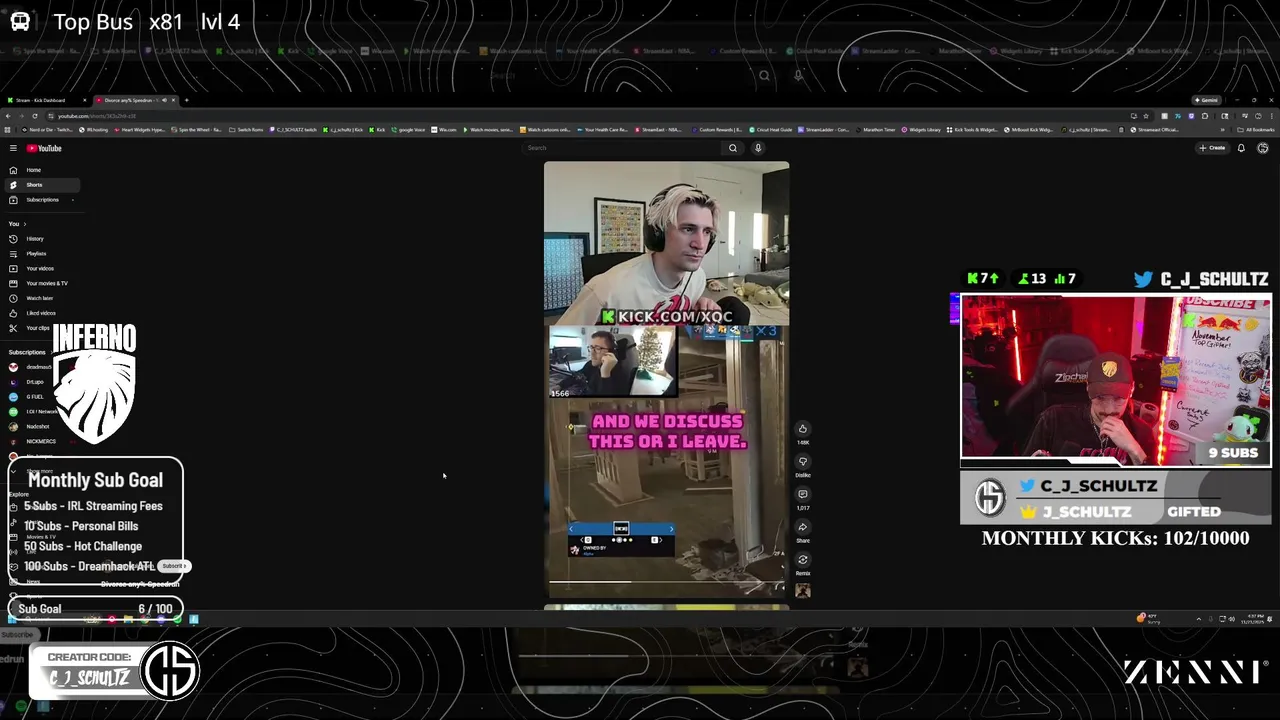Open a new browser tab
Screen dimensions: 1280x720
pyautogui.click(x=186, y=100)
